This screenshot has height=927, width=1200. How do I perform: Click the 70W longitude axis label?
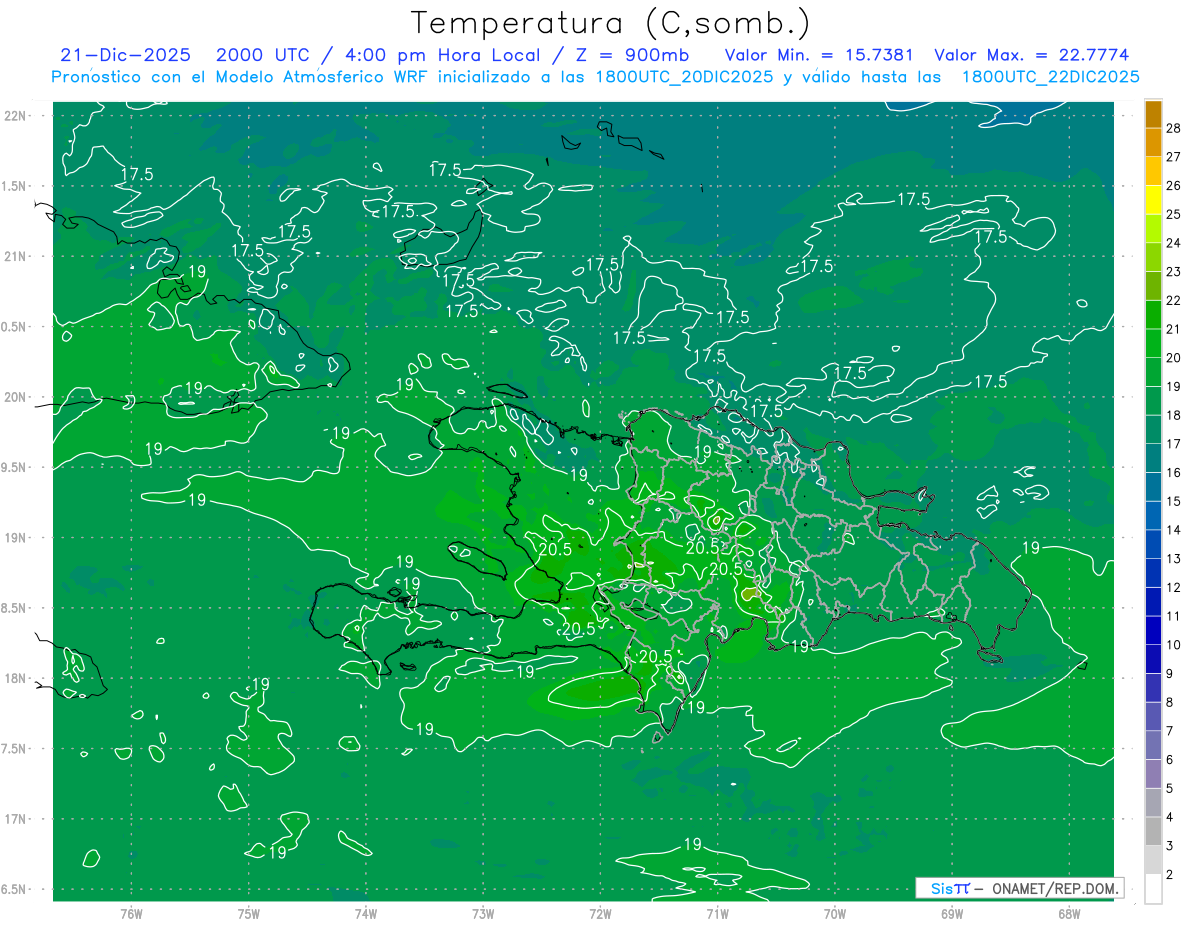[835, 914]
